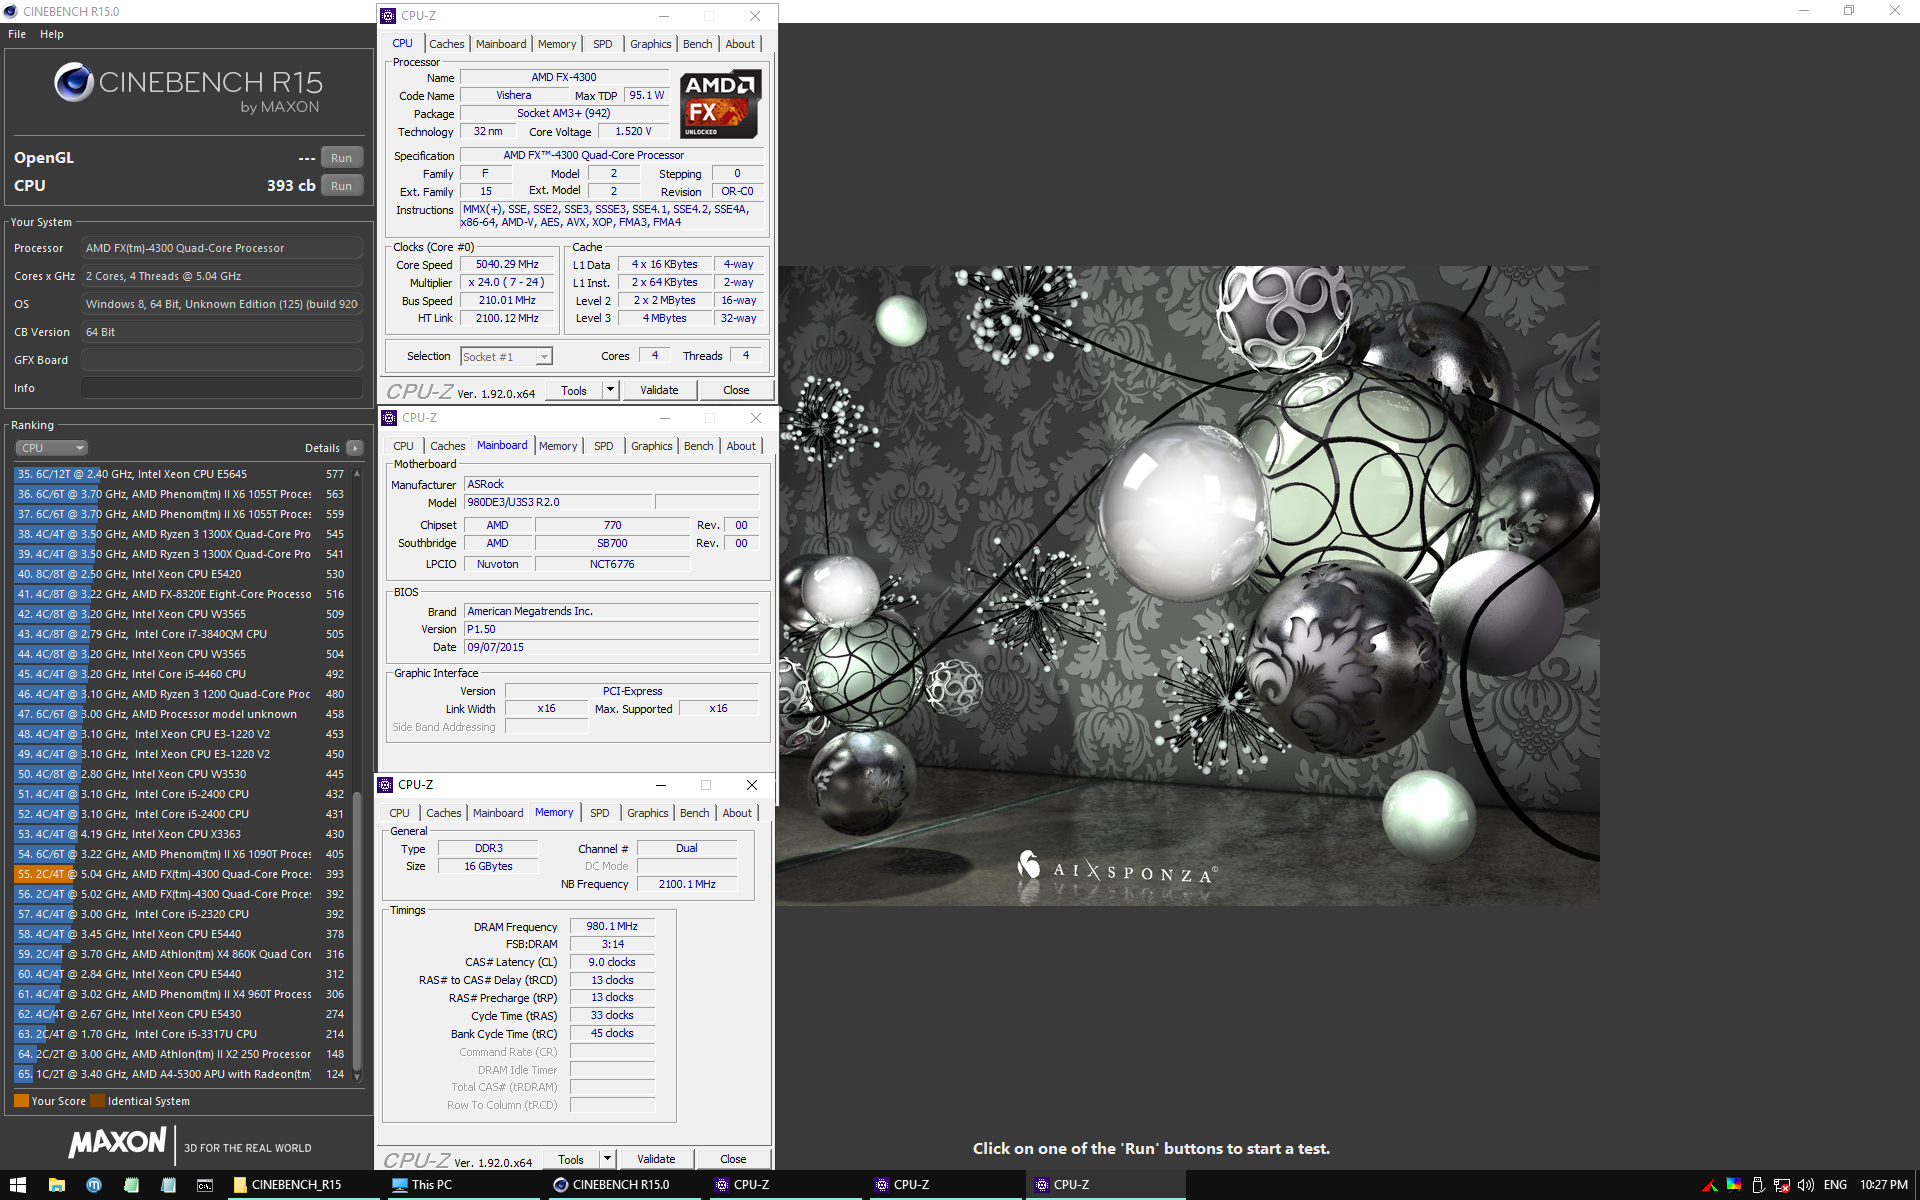
Task: Click the Cinebench title bar app icon
Action: 10,11
